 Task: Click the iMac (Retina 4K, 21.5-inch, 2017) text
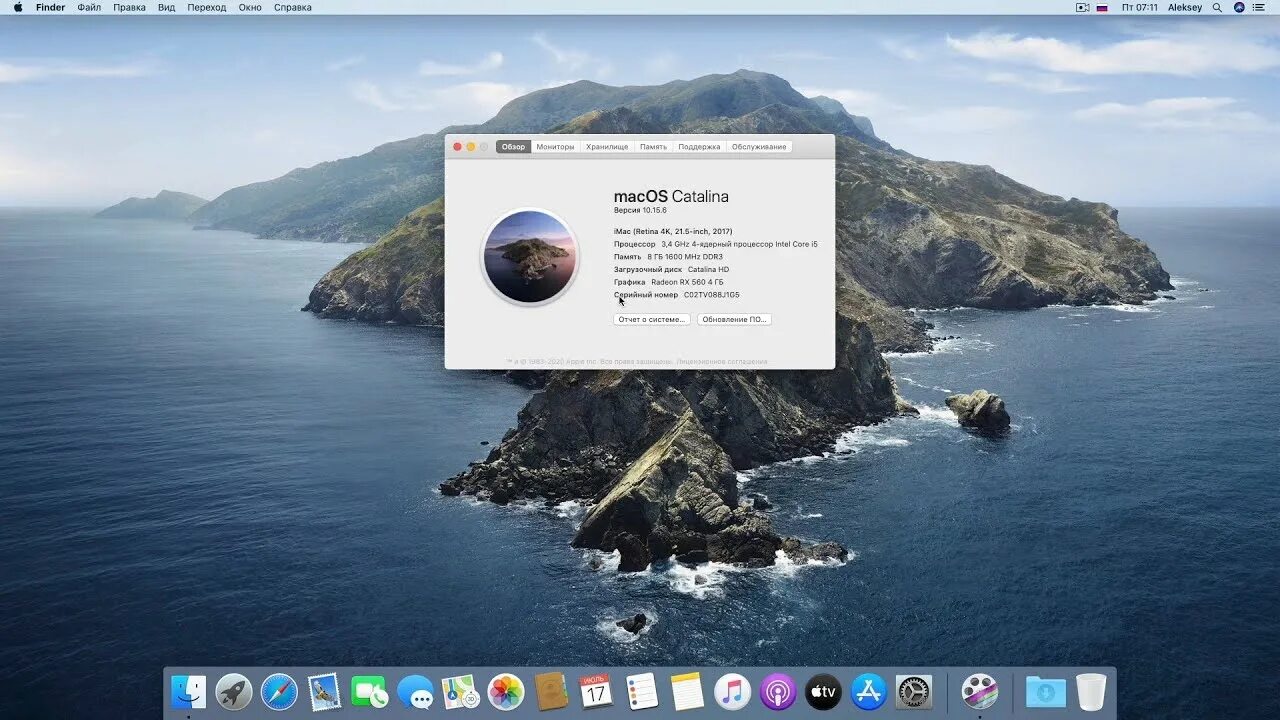click(673, 231)
